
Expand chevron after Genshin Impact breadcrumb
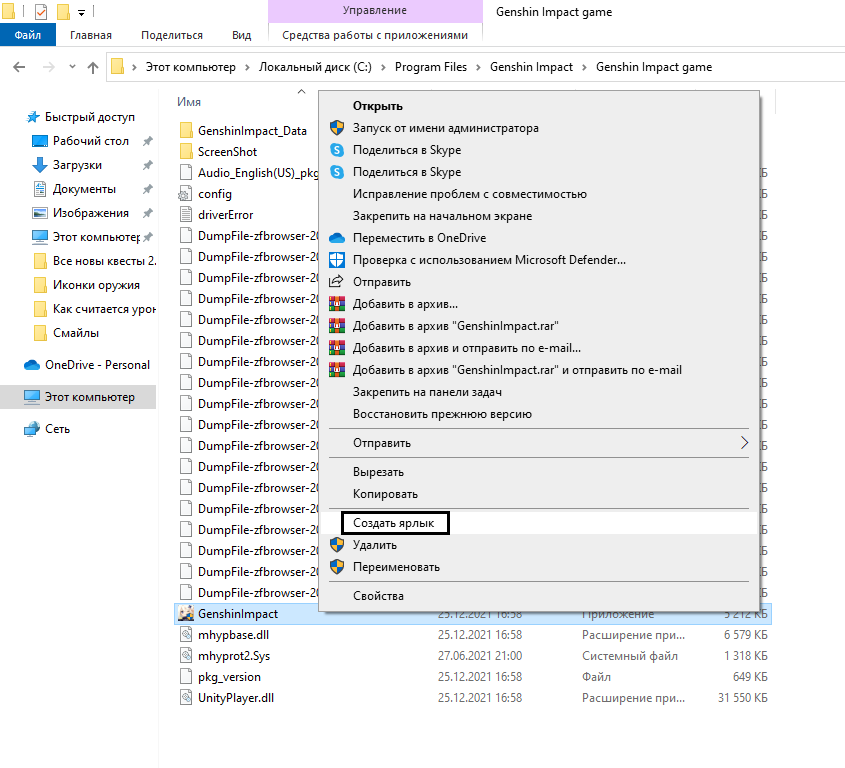[x=584, y=67]
